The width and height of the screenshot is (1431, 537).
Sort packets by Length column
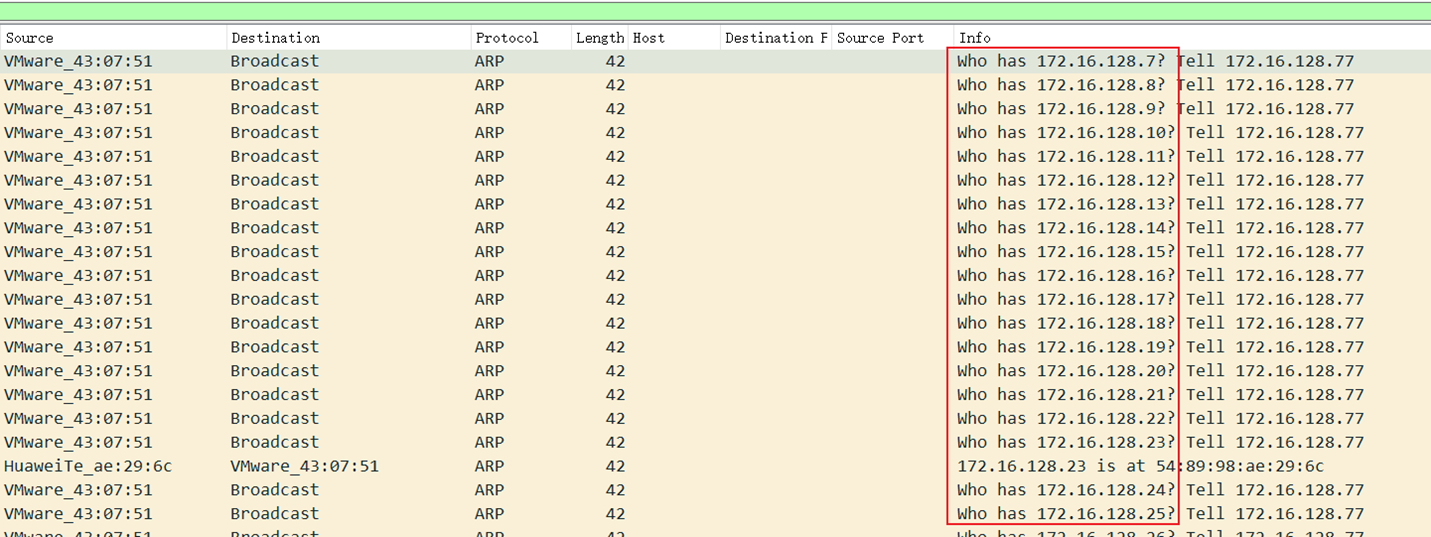pos(599,38)
